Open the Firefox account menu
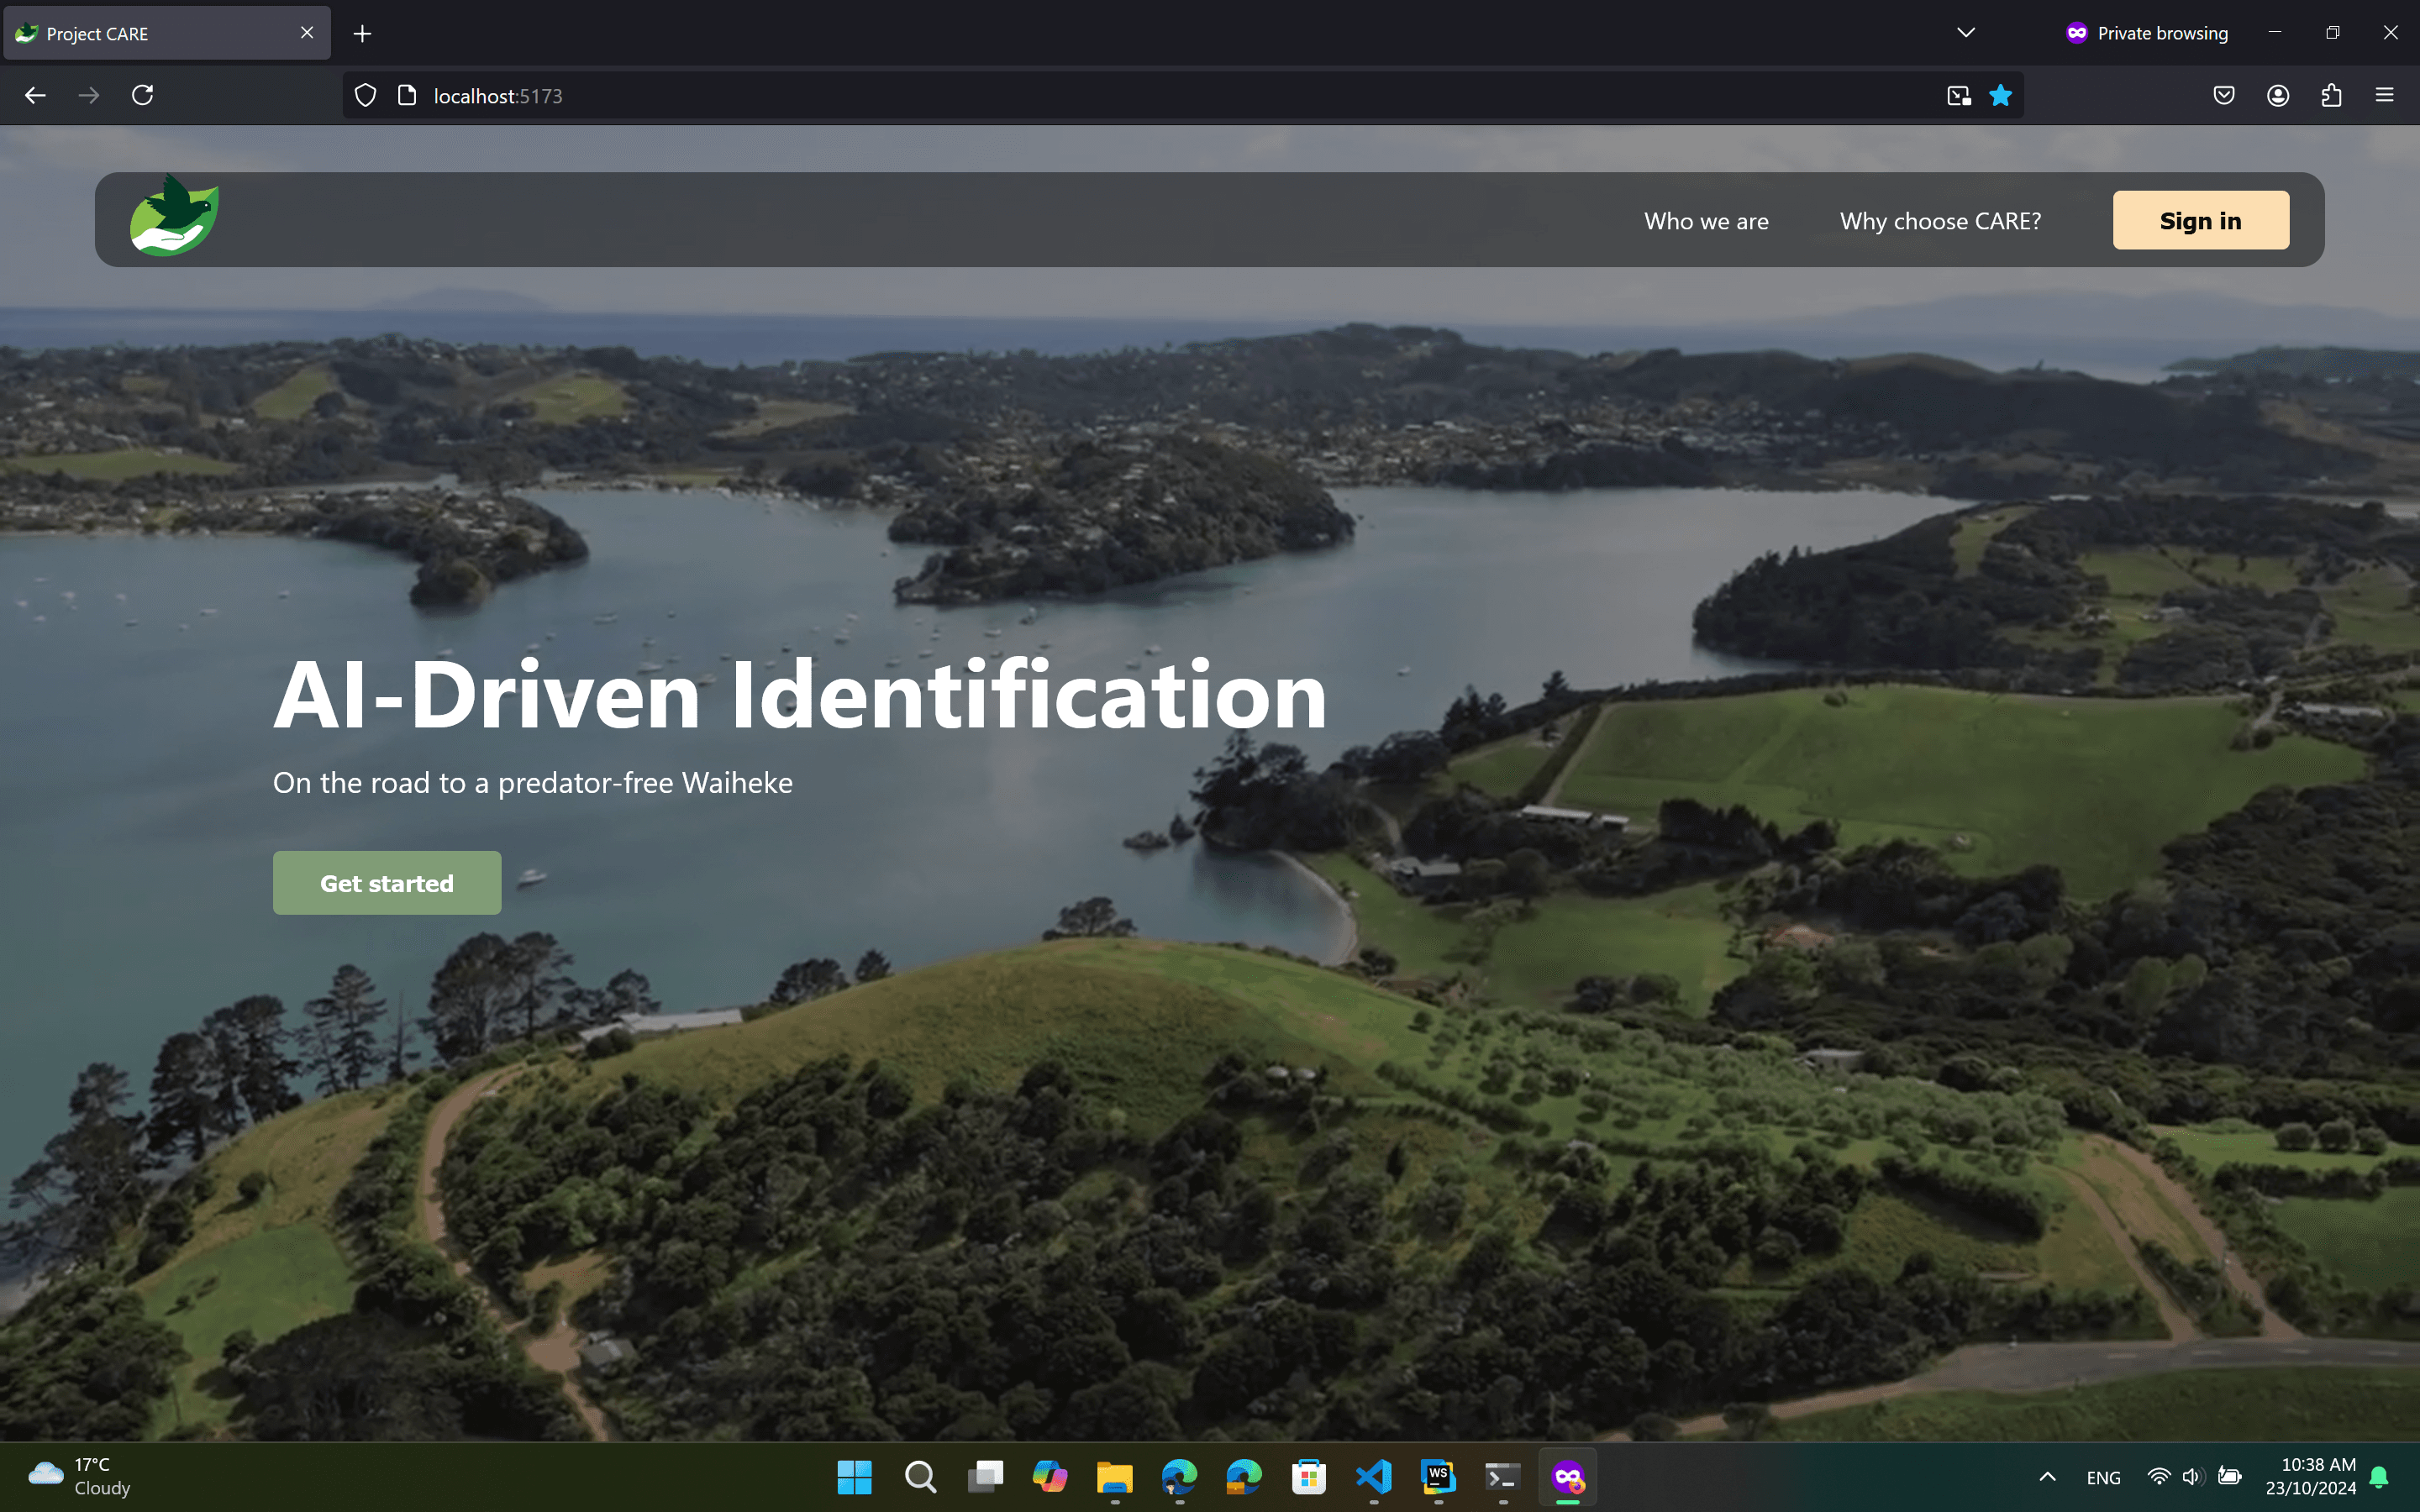This screenshot has width=2420, height=1512. (2277, 96)
